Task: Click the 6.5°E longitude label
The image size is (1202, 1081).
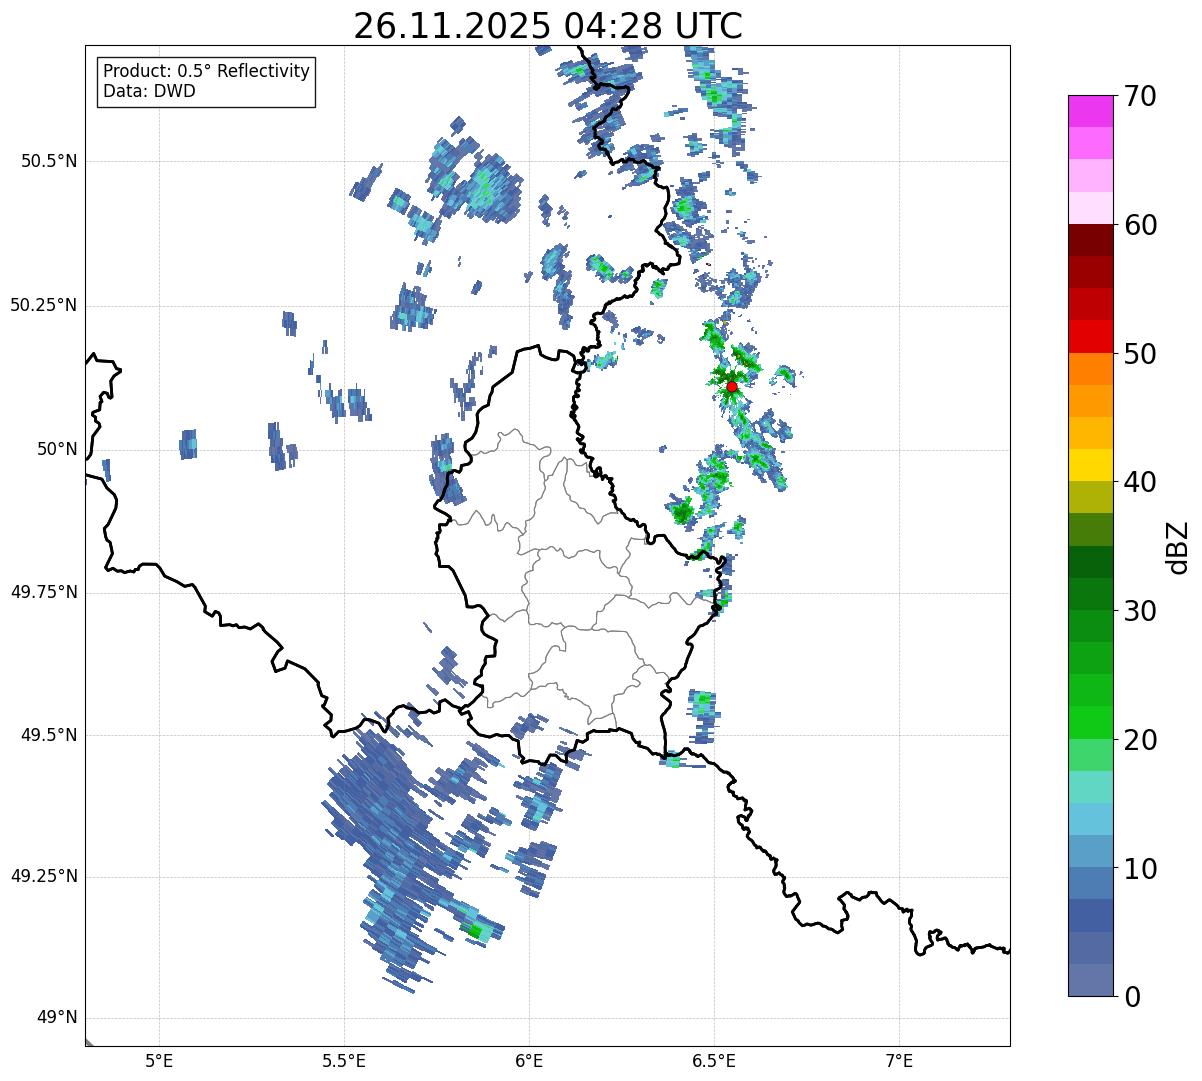Action: [714, 1060]
